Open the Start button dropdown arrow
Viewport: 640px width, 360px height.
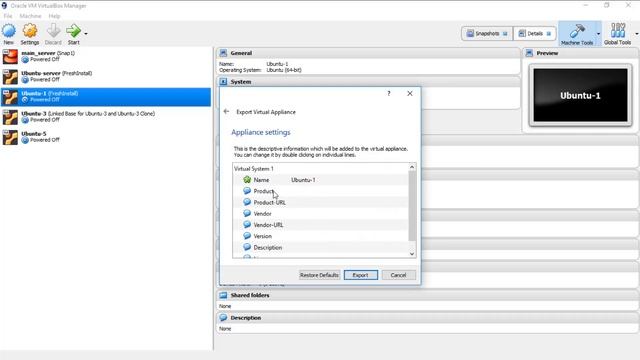click(x=86, y=34)
